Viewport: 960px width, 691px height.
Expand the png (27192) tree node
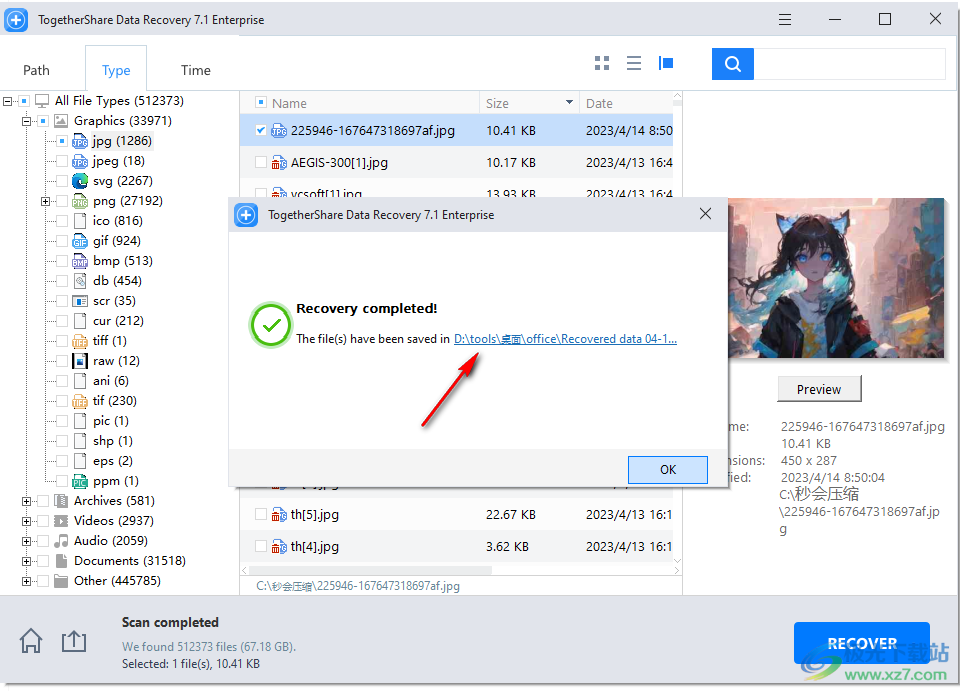click(x=45, y=201)
